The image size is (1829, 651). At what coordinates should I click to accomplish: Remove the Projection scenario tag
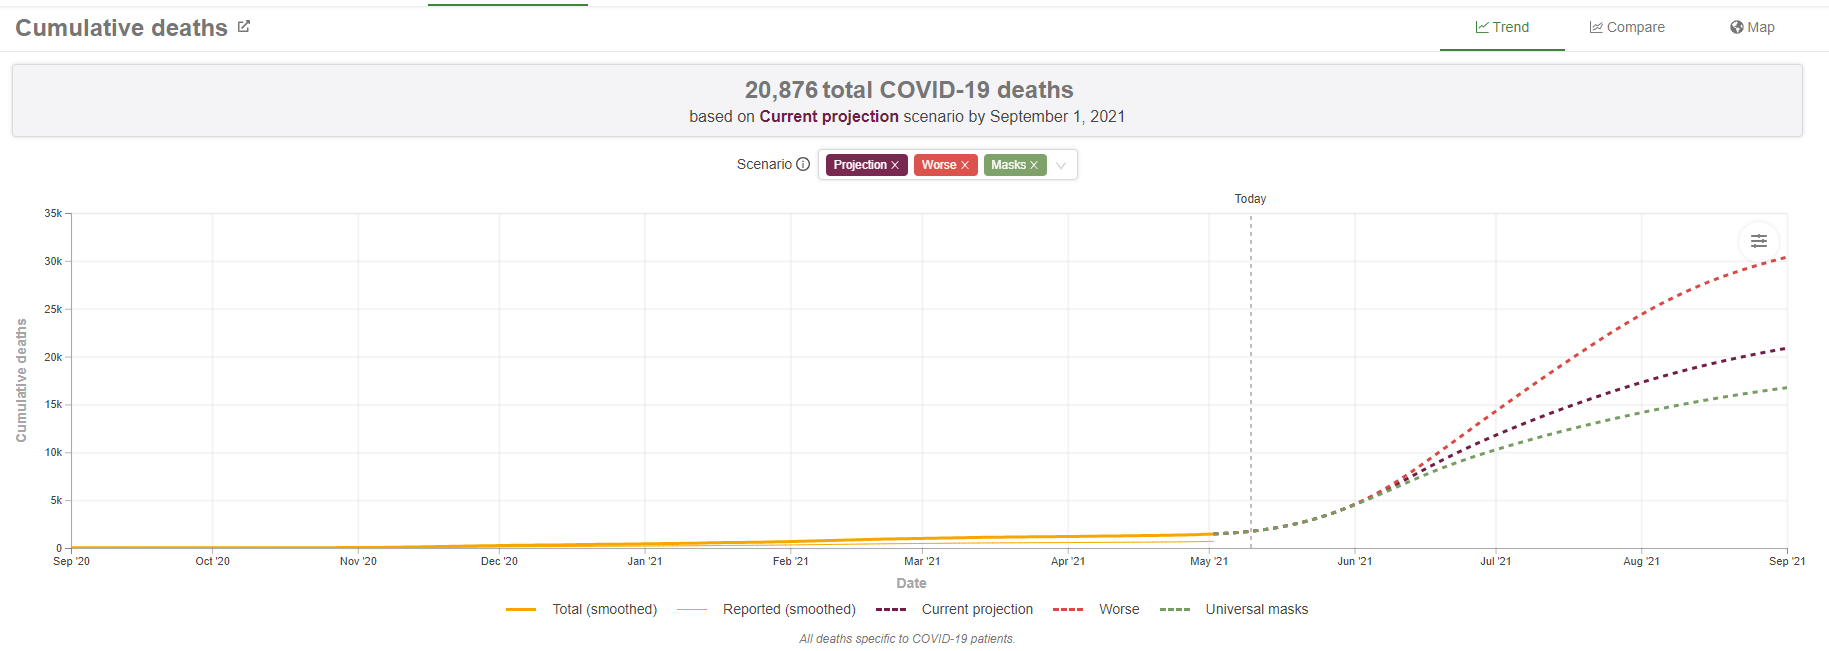(x=895, y=166)
